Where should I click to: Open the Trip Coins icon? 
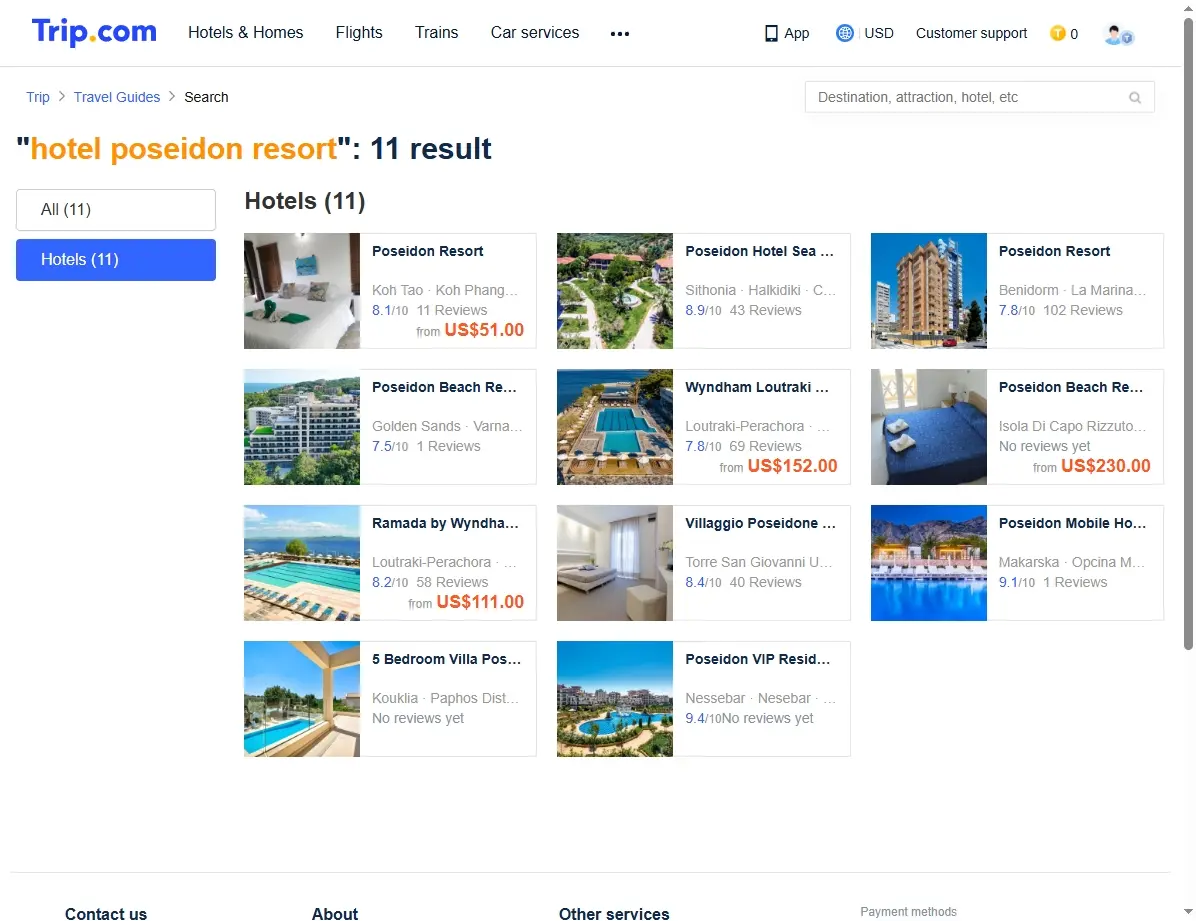(1057, 33)
